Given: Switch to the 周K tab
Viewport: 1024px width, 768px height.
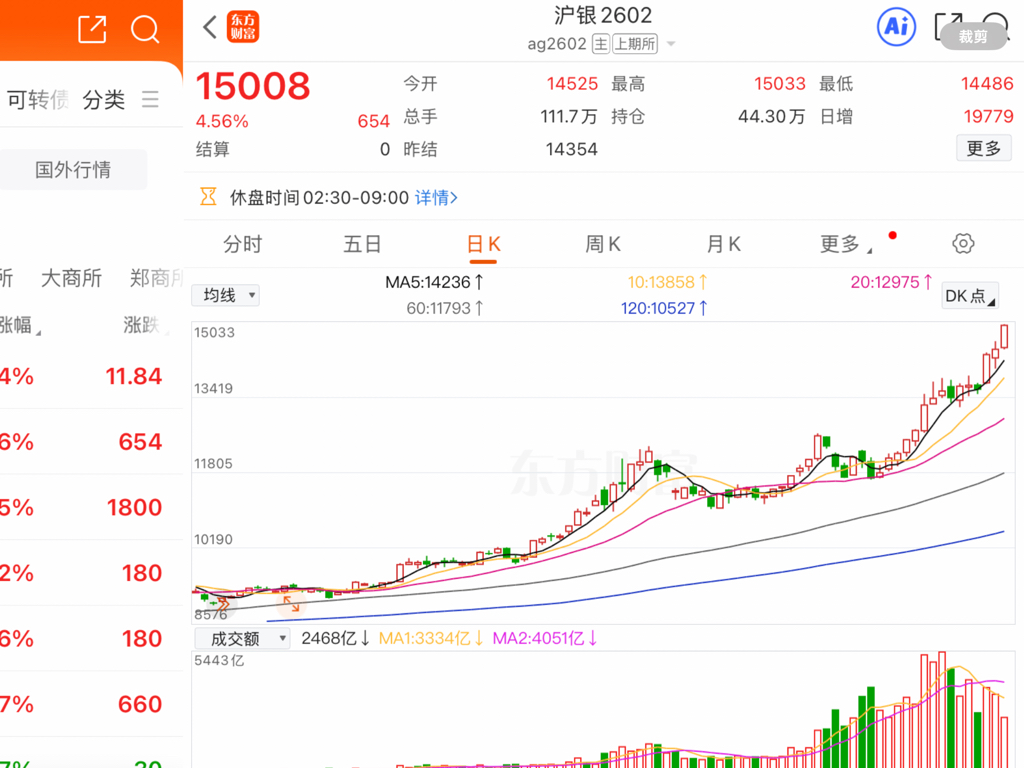Looking at the screenshot, I should coord(603,244).
